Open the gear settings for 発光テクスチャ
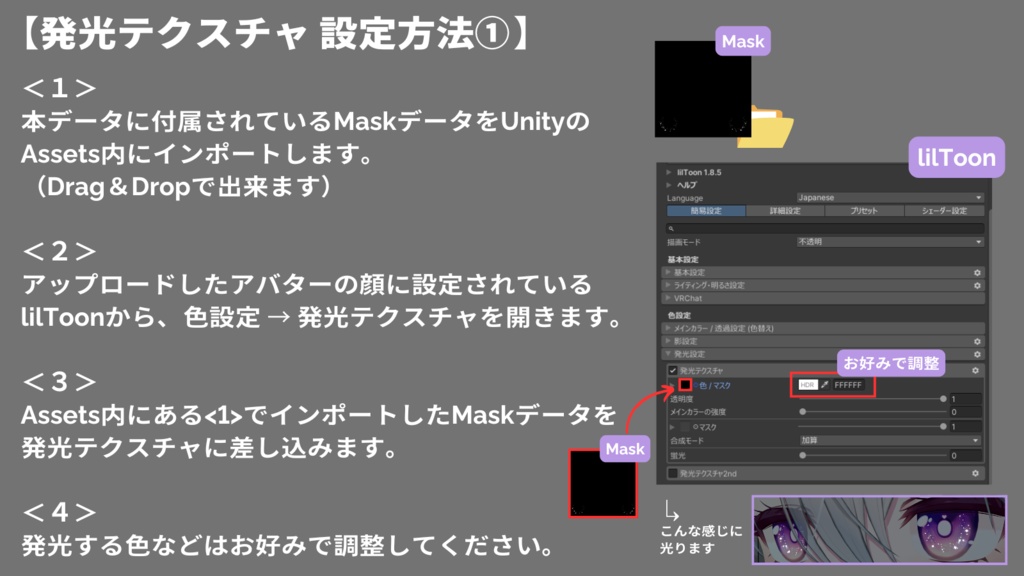Viewport: 1024px width, 576px height. tap(977, 369)
